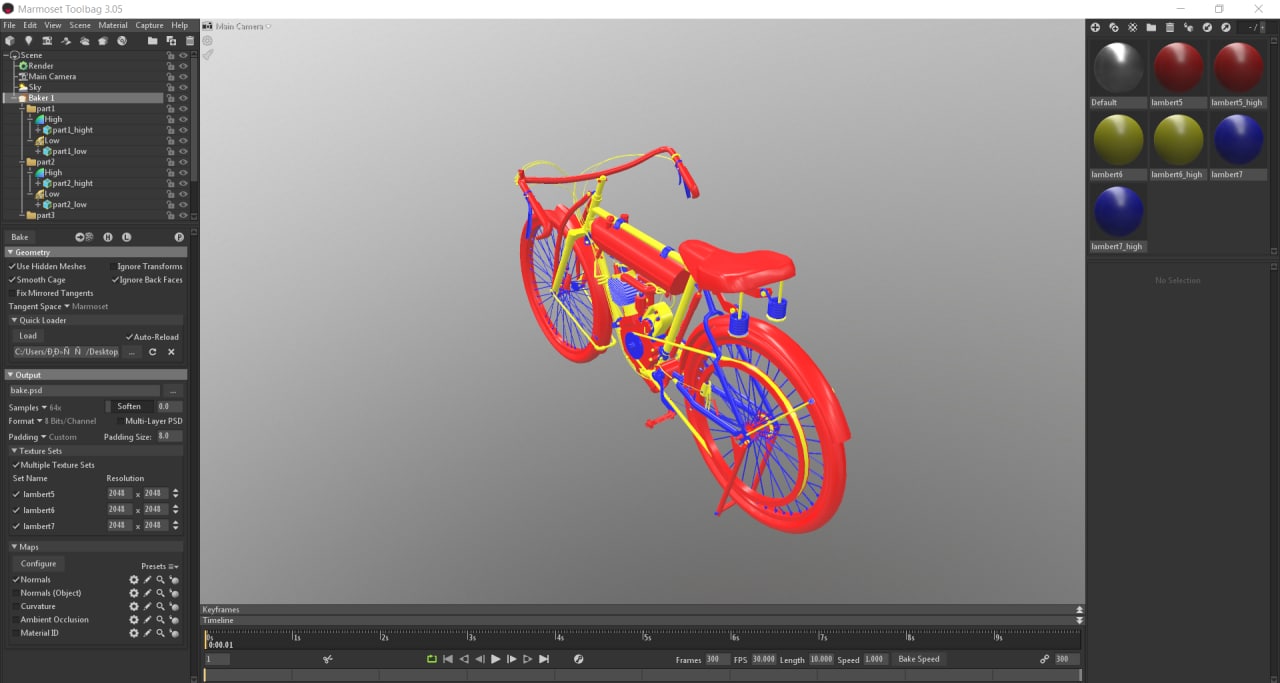Click the trash icon in scene toolbar
Image resolution: width=1280 pixels, height=683 pixels.
click(x=190, y=41)
